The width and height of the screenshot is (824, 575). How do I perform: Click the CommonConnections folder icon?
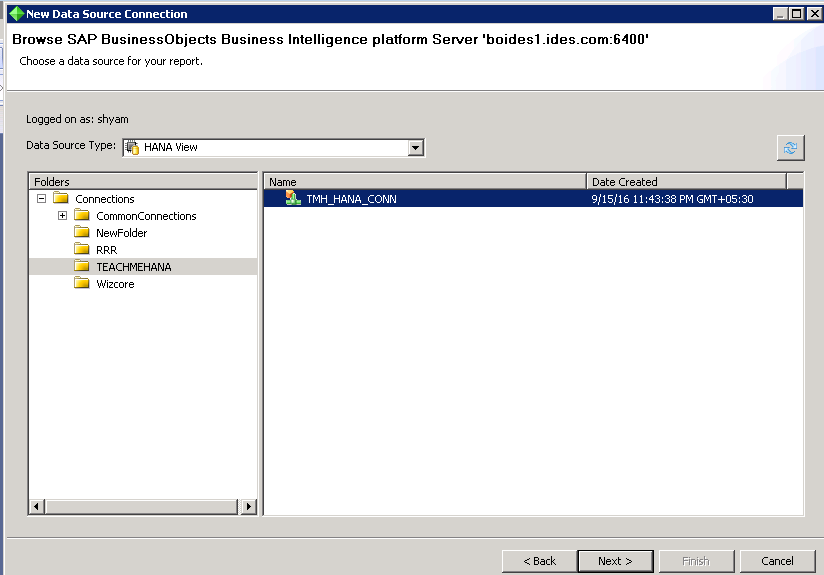(x=82, y=216)
